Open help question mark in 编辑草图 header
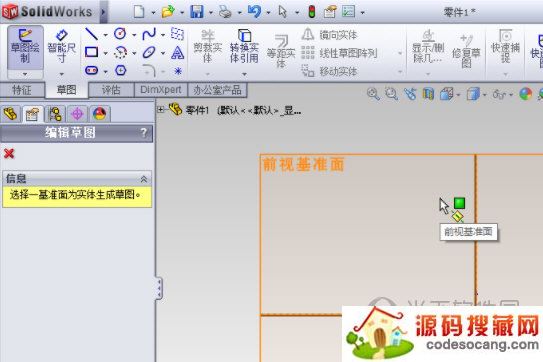The width and height of the screenshot is (543, 362). pos(144,133)
